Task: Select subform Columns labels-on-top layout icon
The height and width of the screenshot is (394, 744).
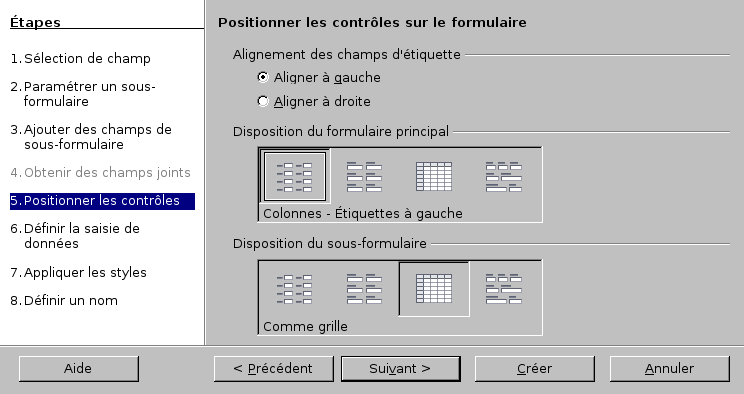Action: [x=364, y=289]
